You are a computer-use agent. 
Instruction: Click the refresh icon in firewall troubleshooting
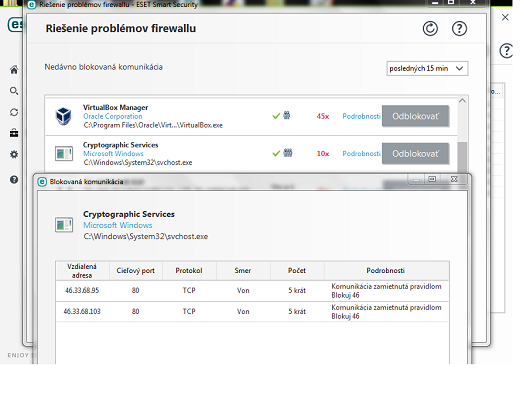[430, 29]
